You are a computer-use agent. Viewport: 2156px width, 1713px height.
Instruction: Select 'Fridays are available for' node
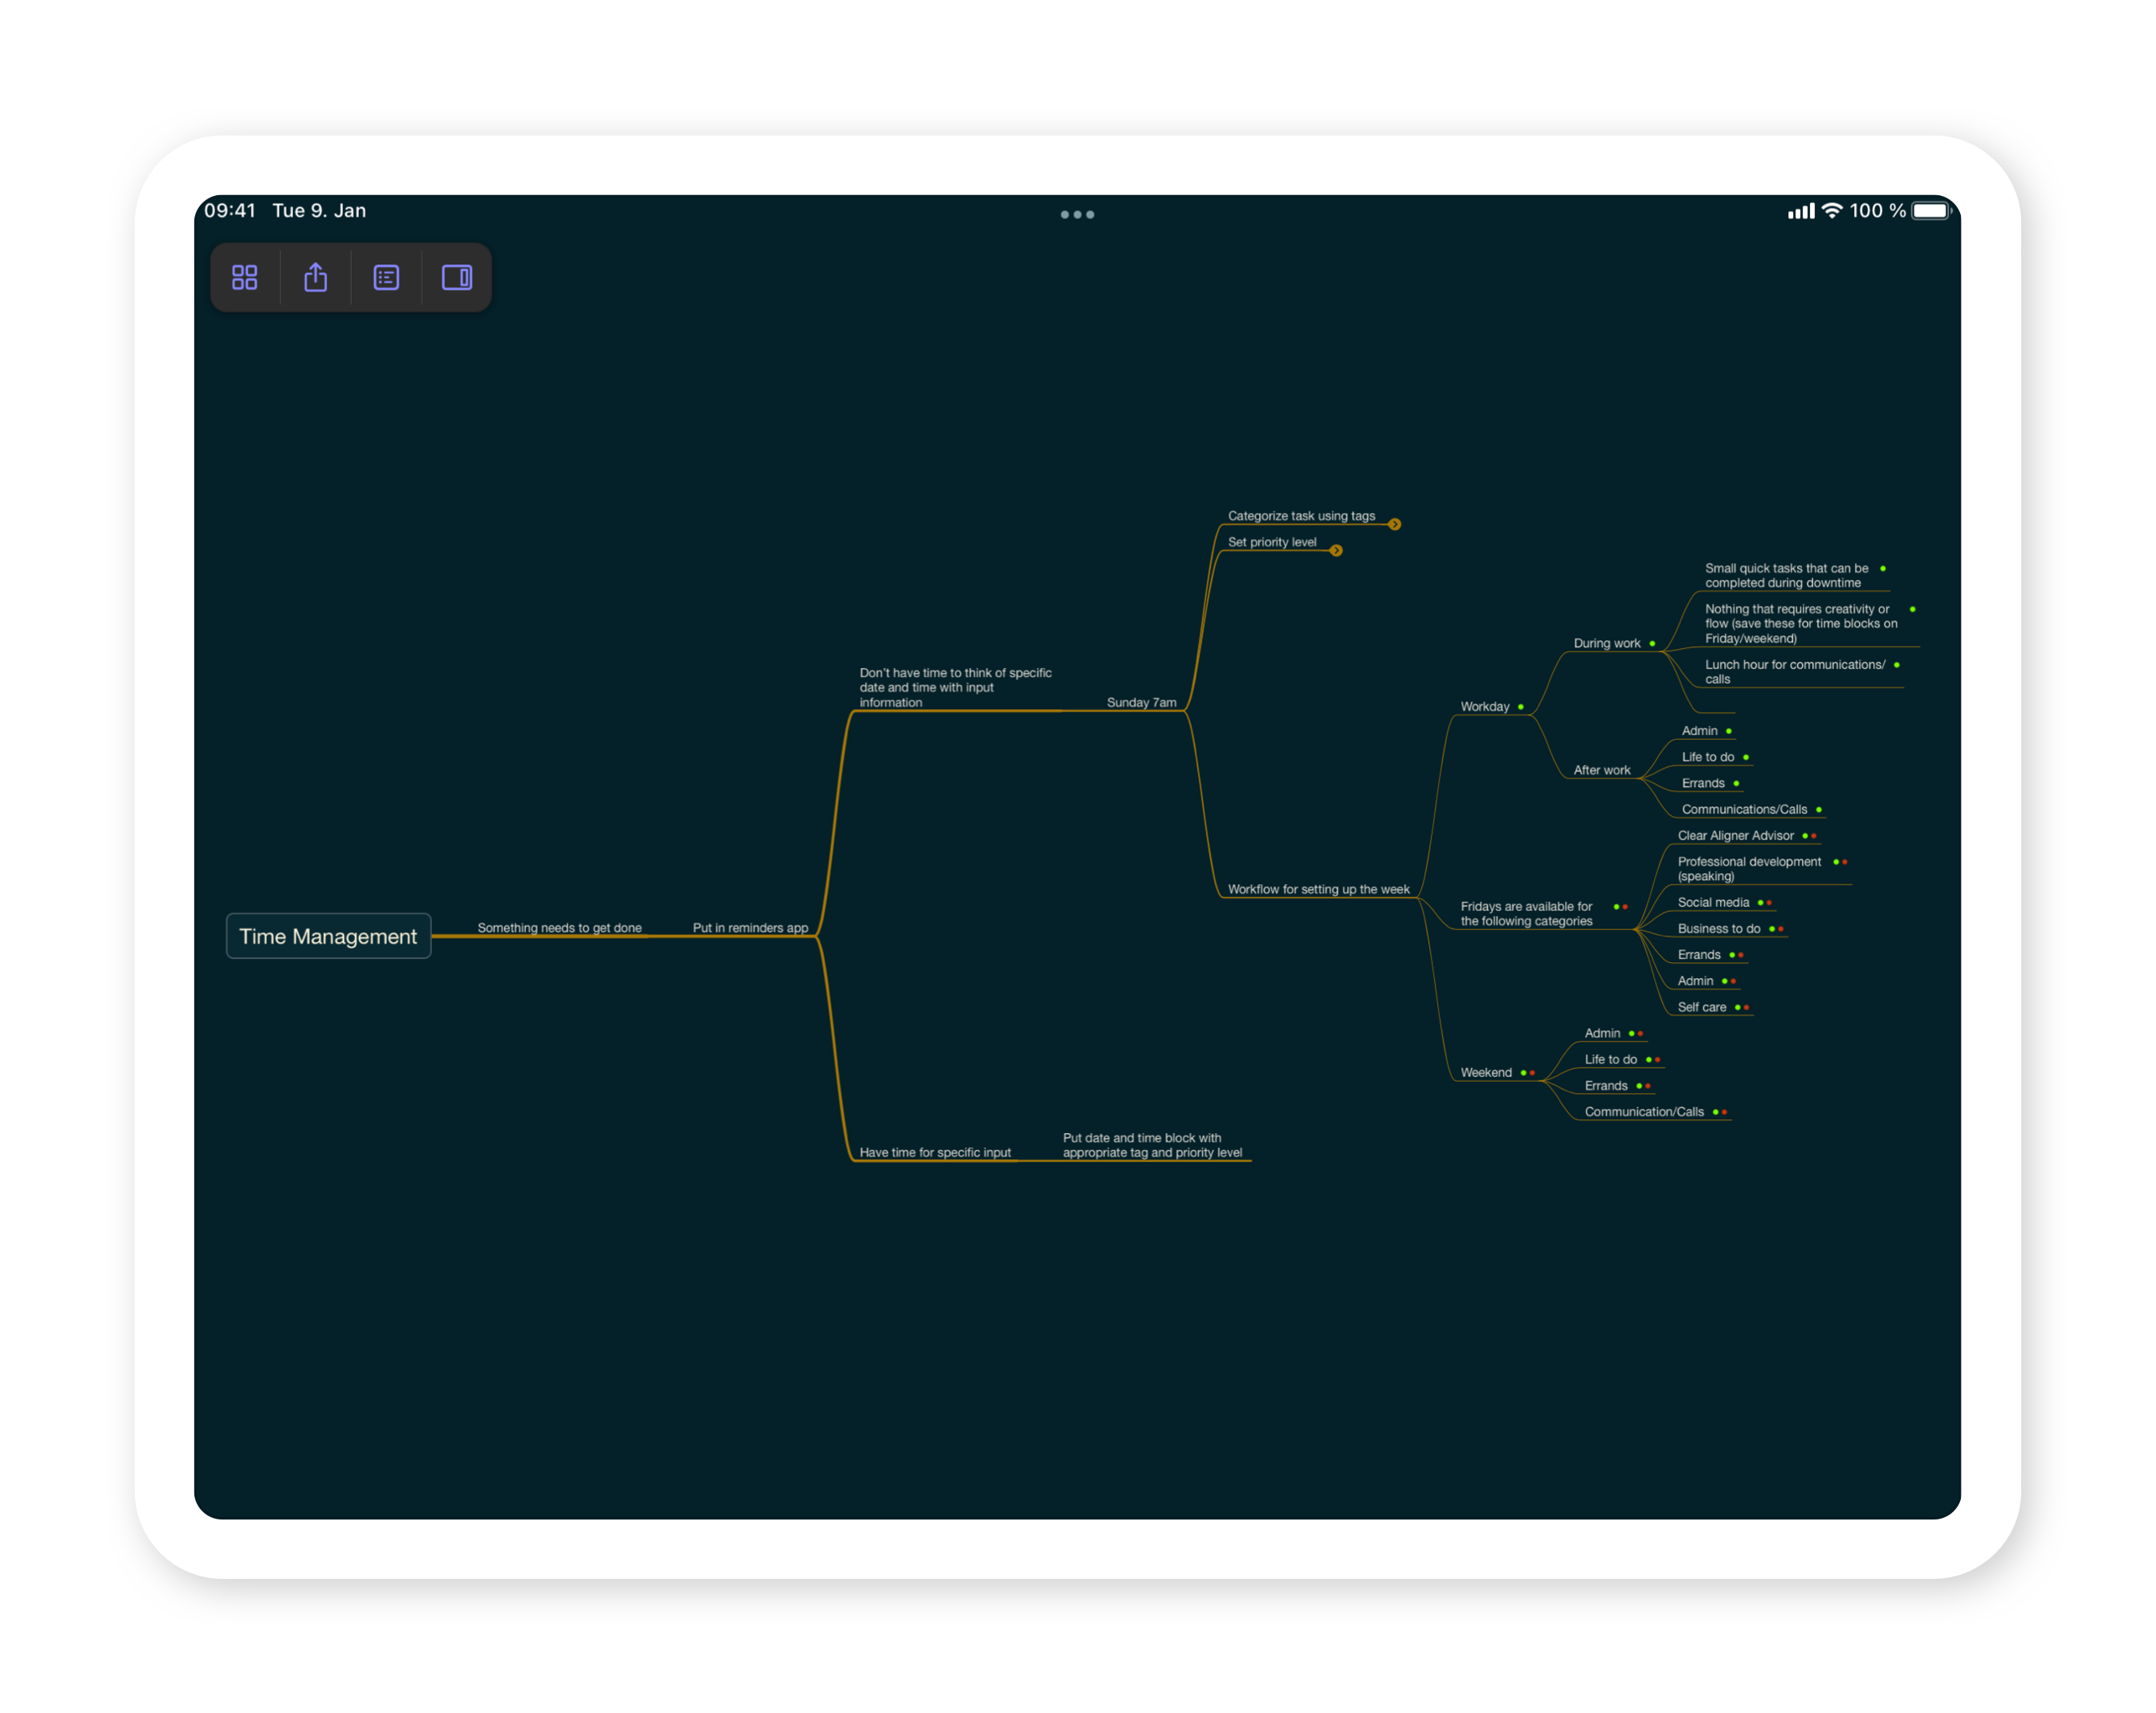(1526, 914)
